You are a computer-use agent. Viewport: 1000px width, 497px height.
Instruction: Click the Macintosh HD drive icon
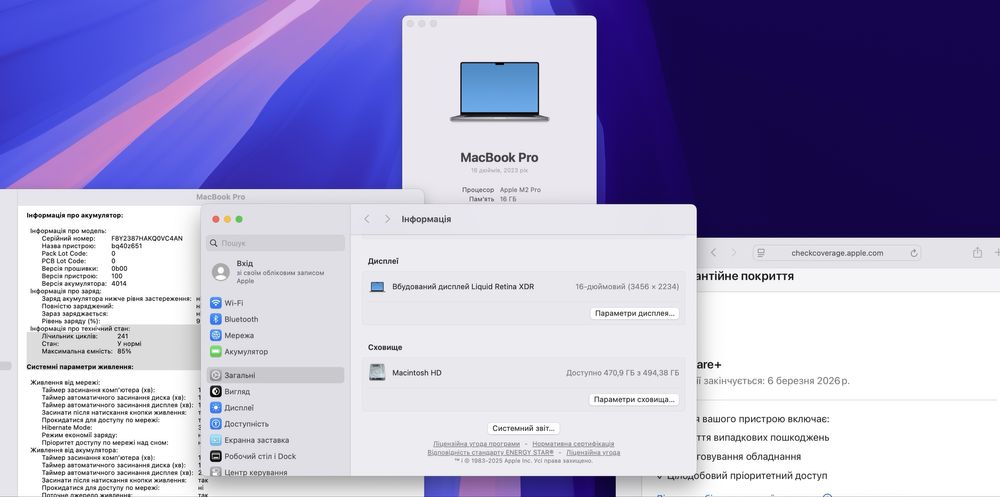coord(377,373)
